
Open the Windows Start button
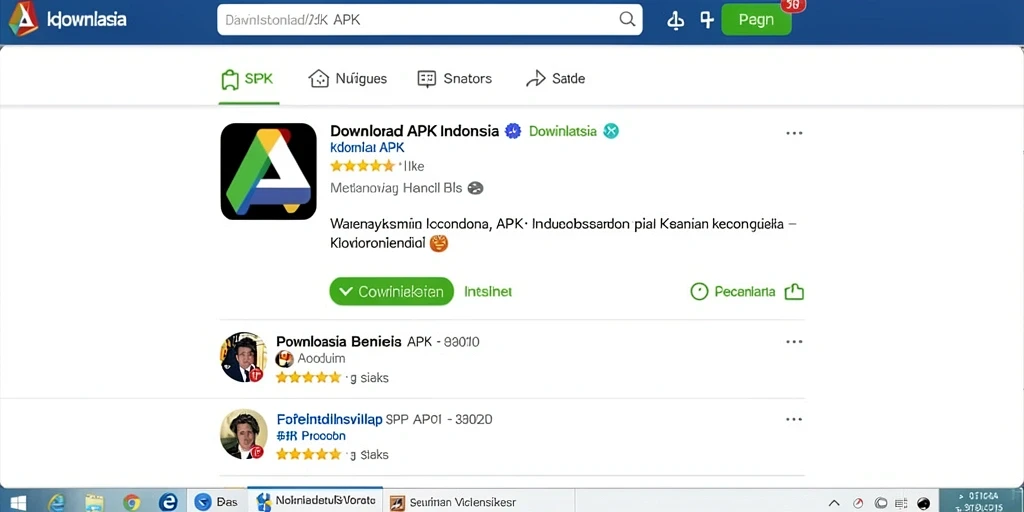click(x=17, y=501)
